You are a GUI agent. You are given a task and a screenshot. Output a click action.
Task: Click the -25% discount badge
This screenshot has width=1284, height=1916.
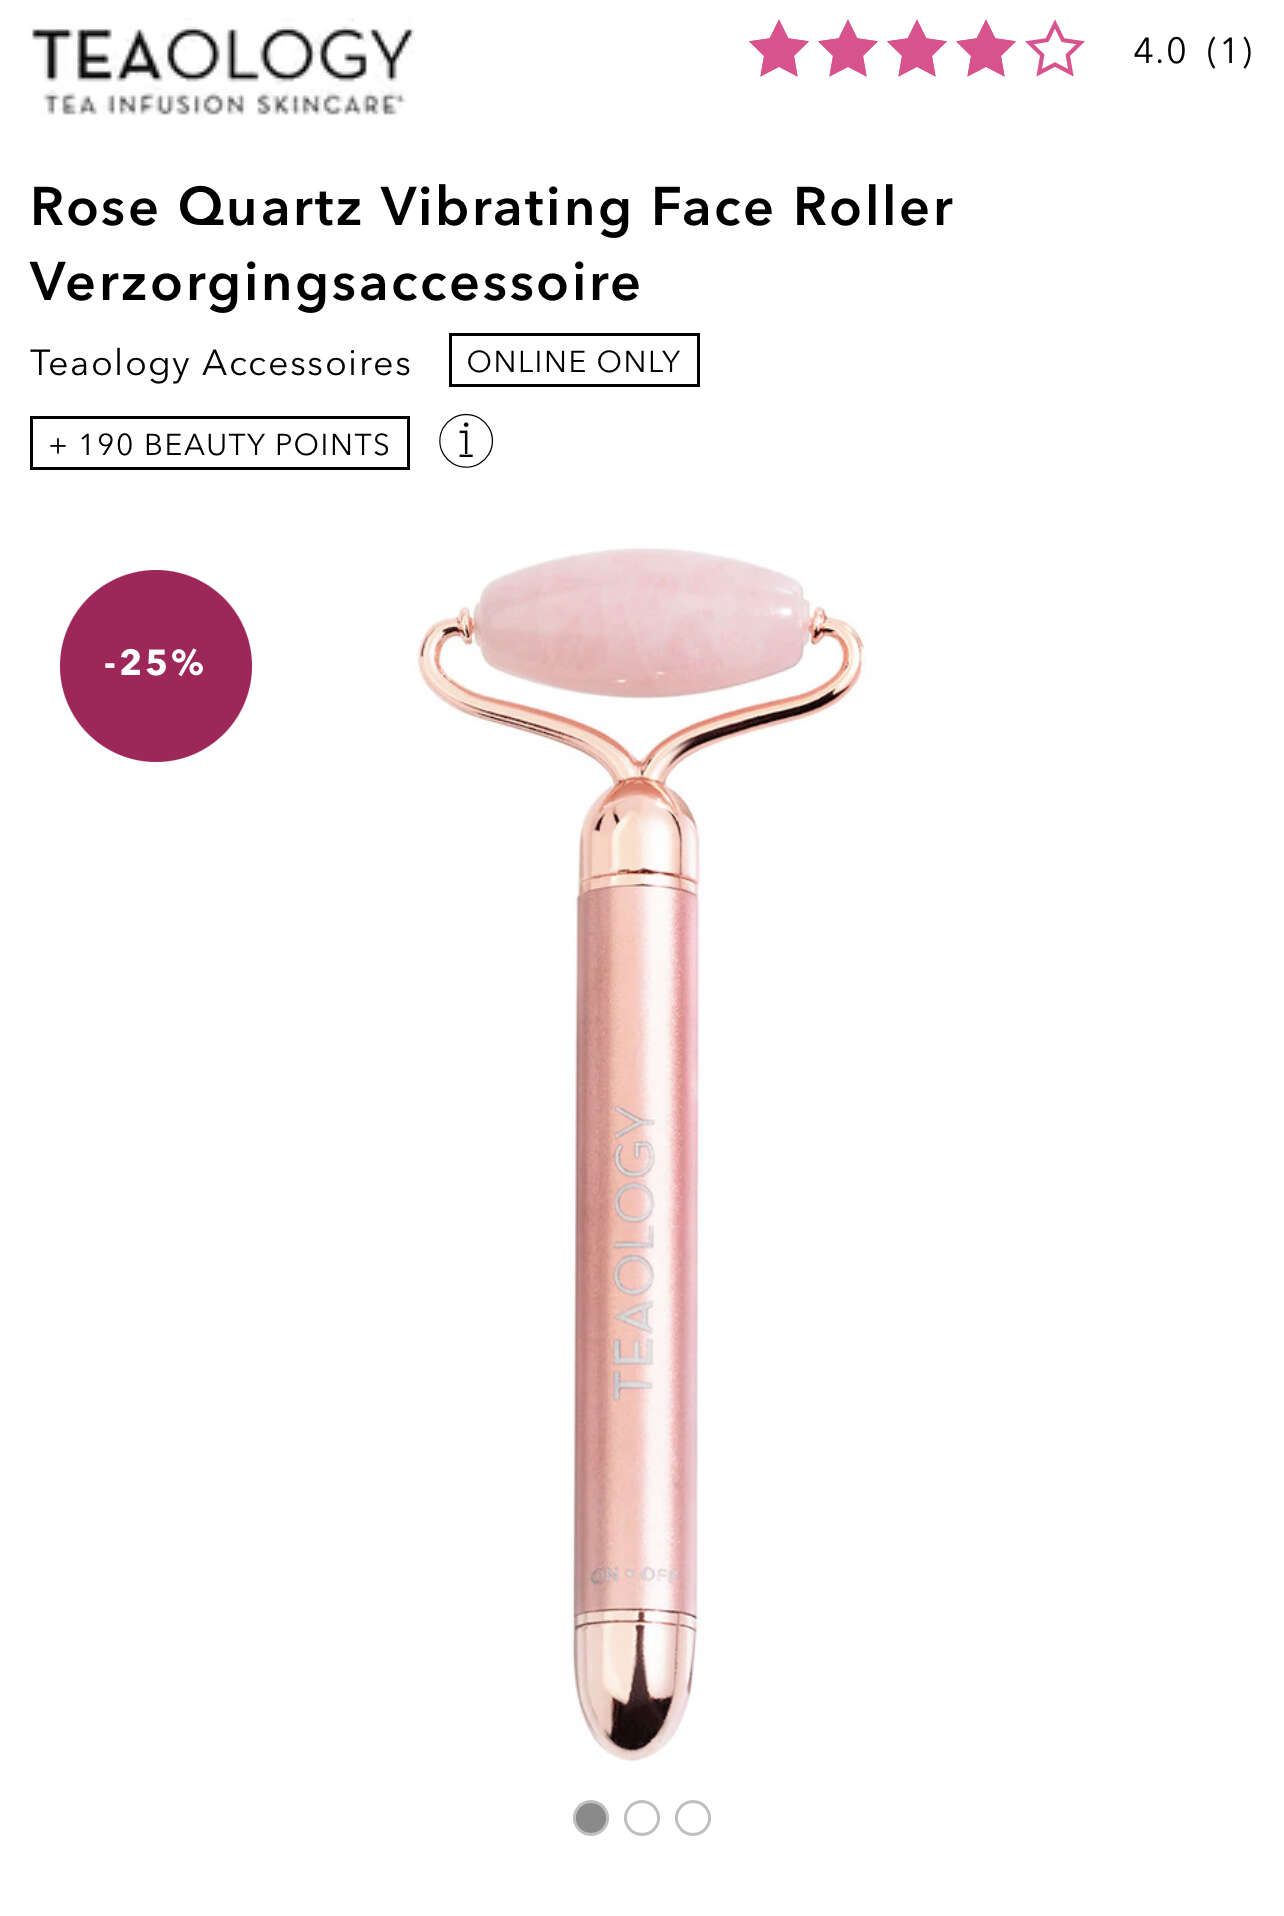pyautogui.click(x=156, y=666)
